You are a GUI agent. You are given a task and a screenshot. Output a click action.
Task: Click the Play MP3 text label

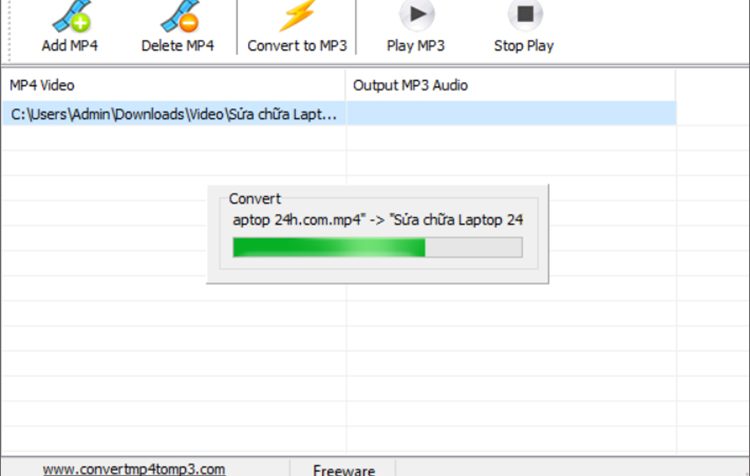pyautogui.click(x=416, y=46)
